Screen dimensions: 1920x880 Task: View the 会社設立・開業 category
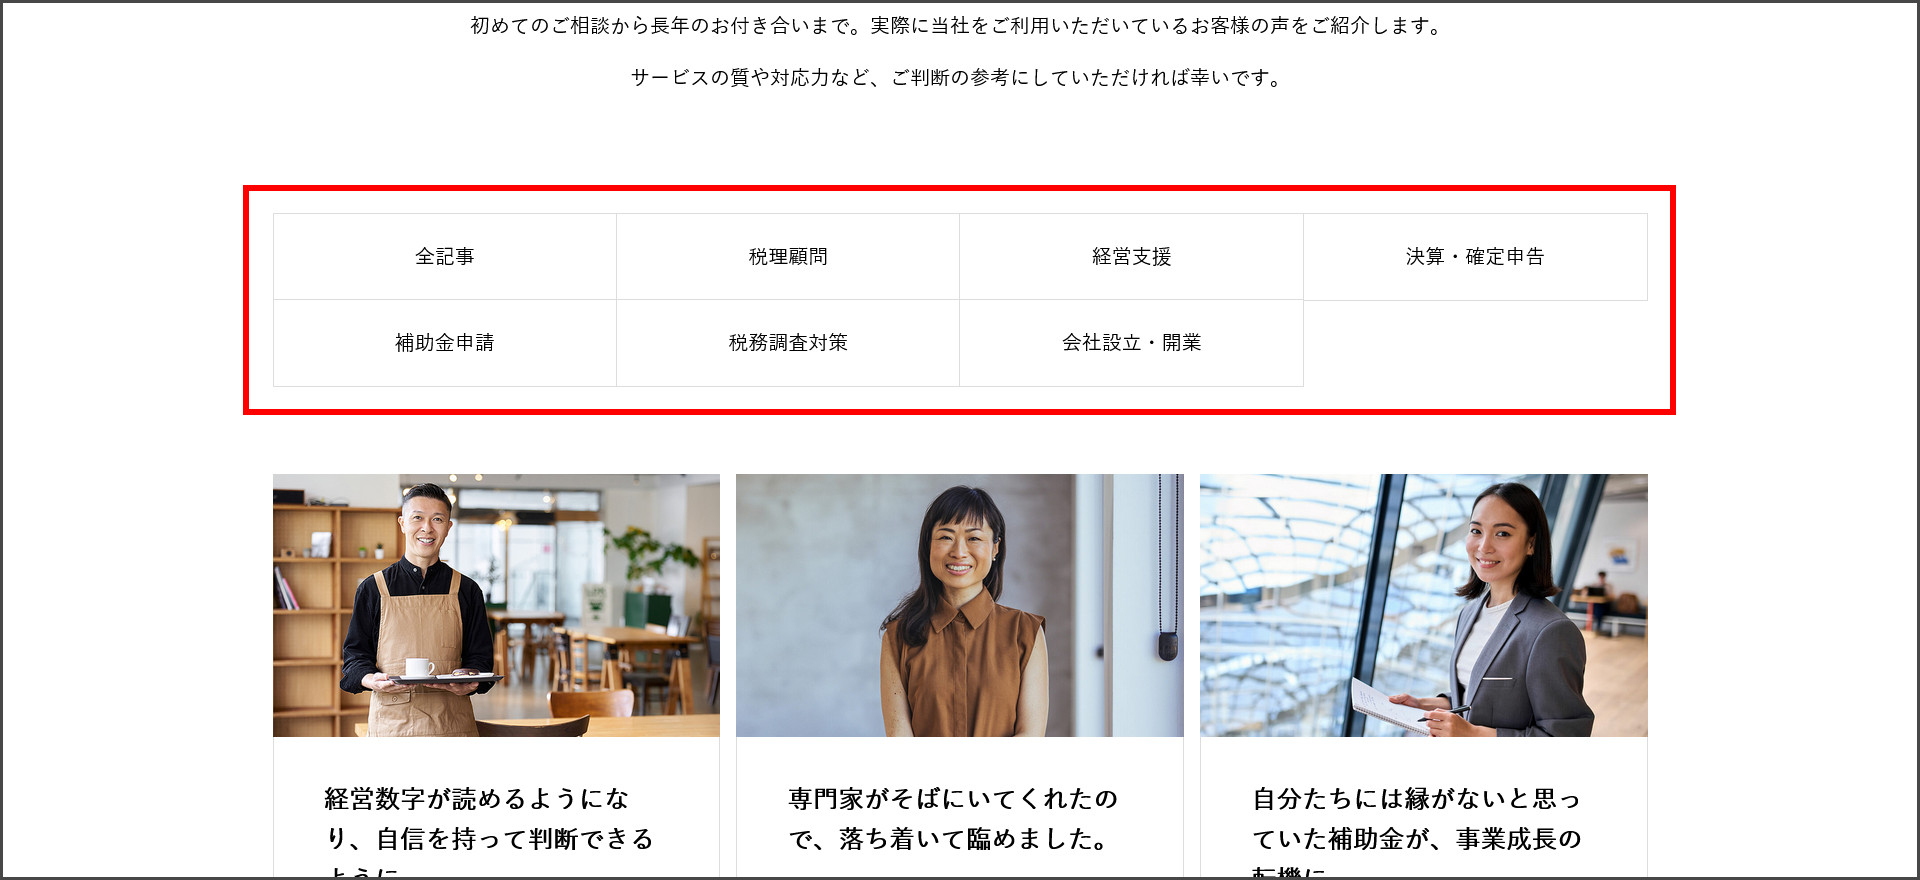[1131, 343]
